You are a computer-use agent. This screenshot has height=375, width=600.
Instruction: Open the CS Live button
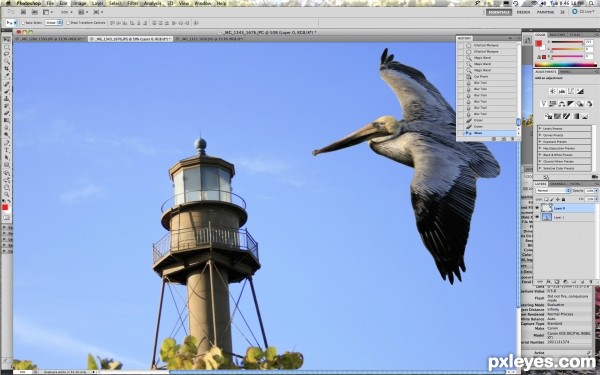583,12
